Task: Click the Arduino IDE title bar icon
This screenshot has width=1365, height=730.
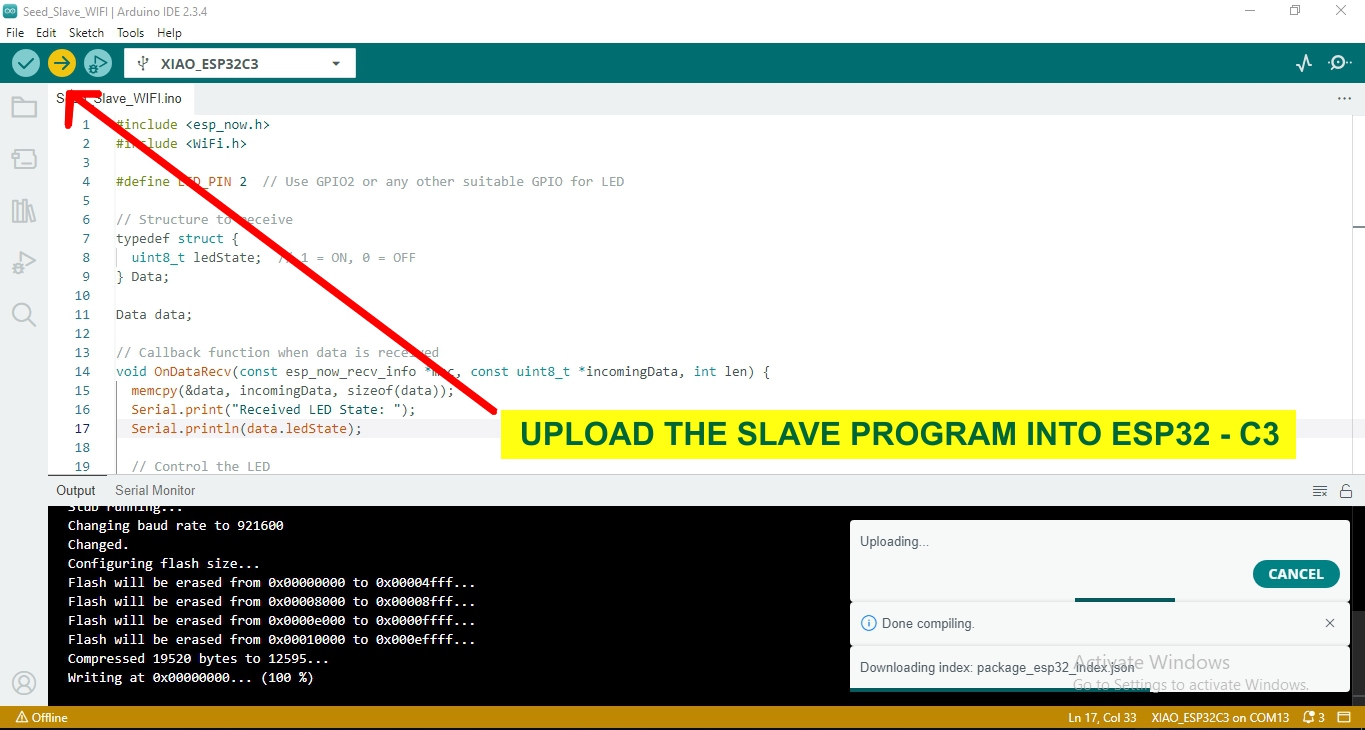Action: pos(9,10)
